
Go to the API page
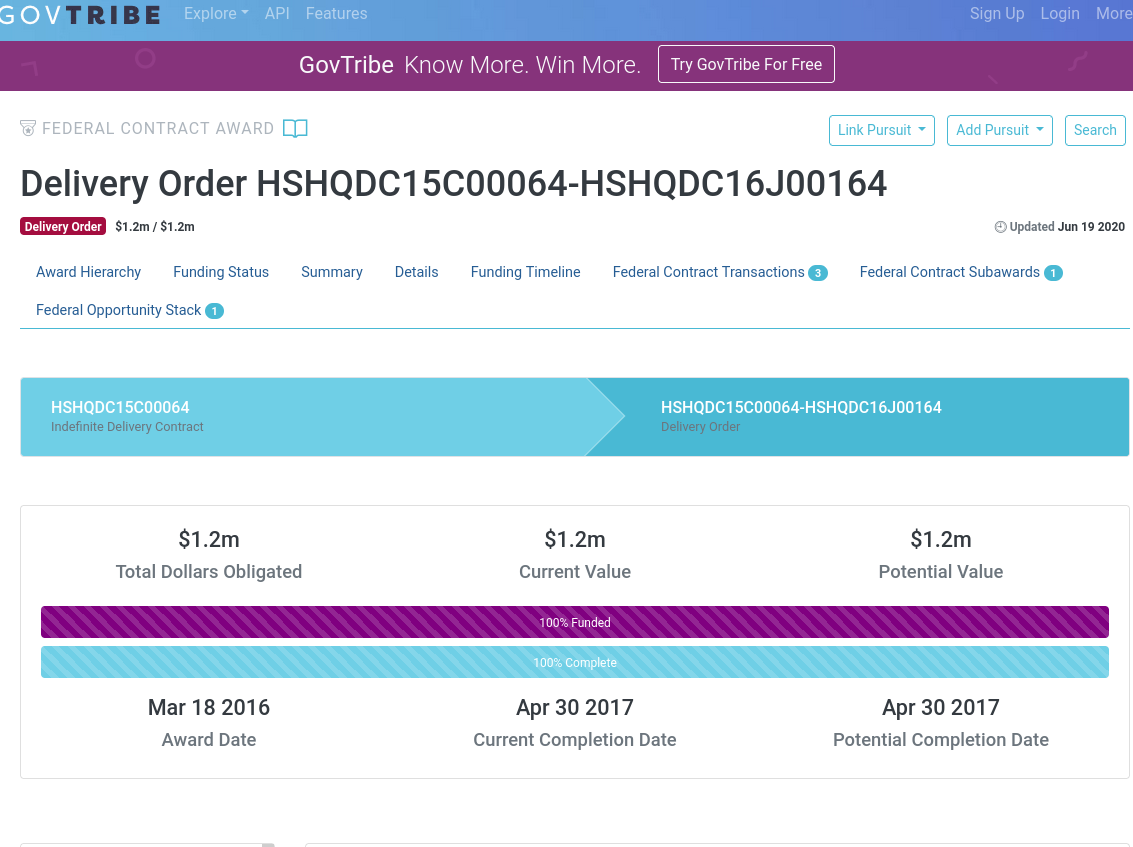277,14
